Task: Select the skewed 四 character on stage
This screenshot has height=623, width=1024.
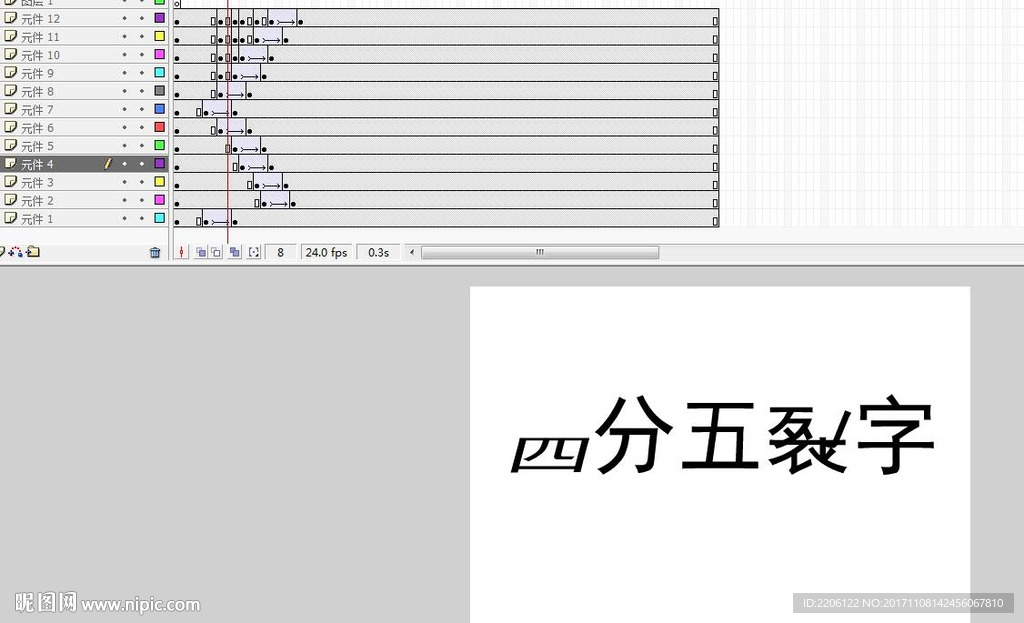Action: [x=549, y=453]
